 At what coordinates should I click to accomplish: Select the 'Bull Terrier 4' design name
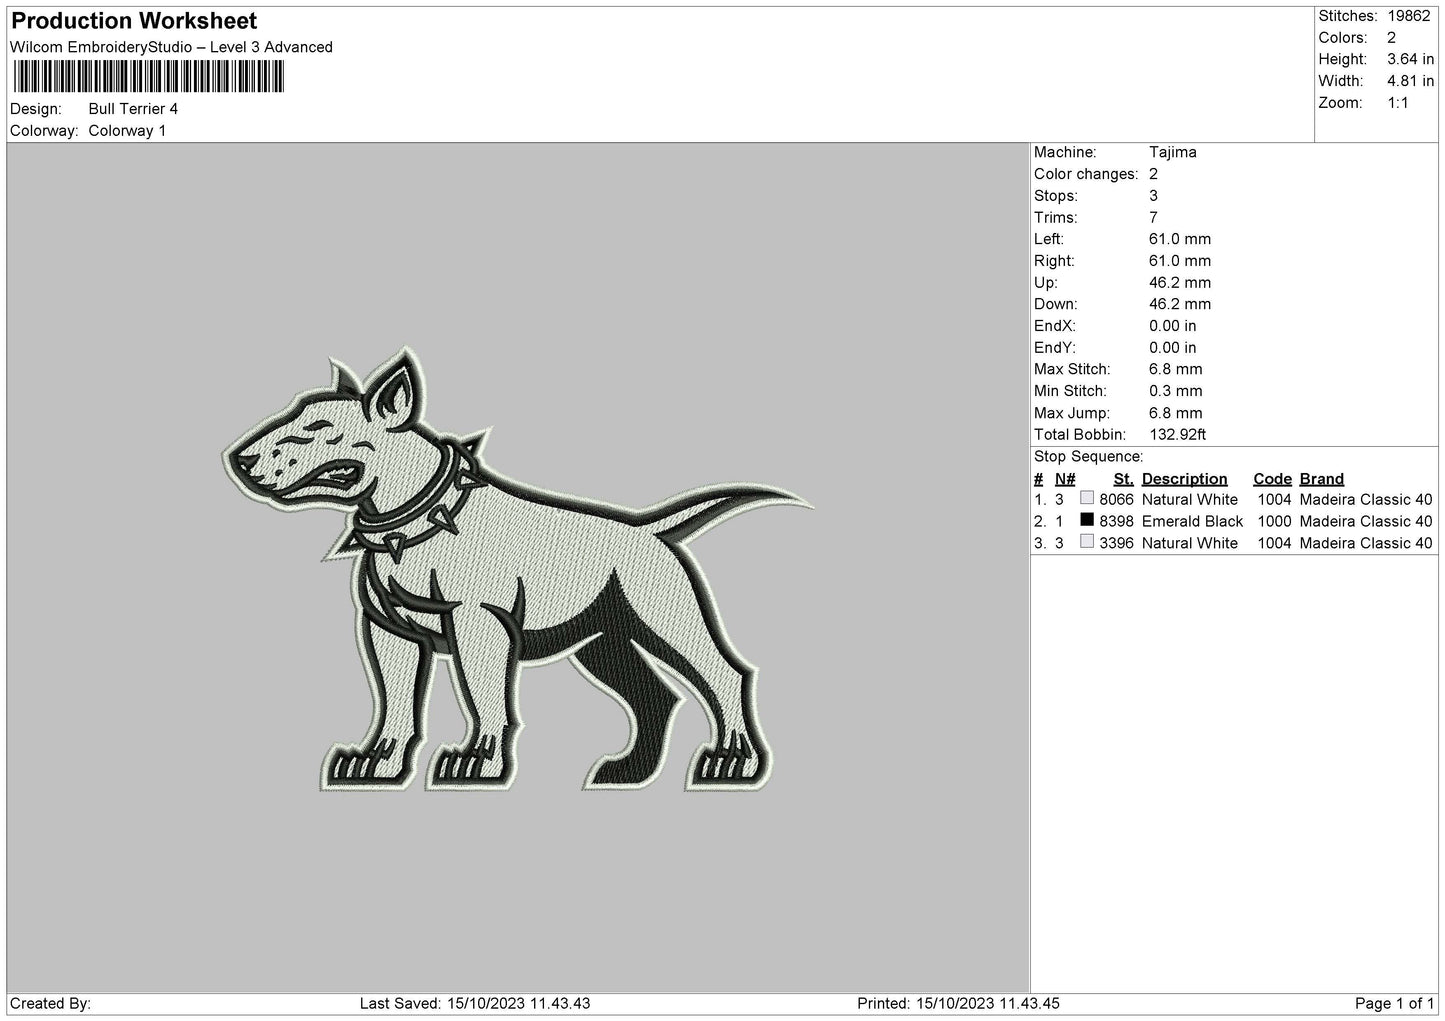point(133,109)
